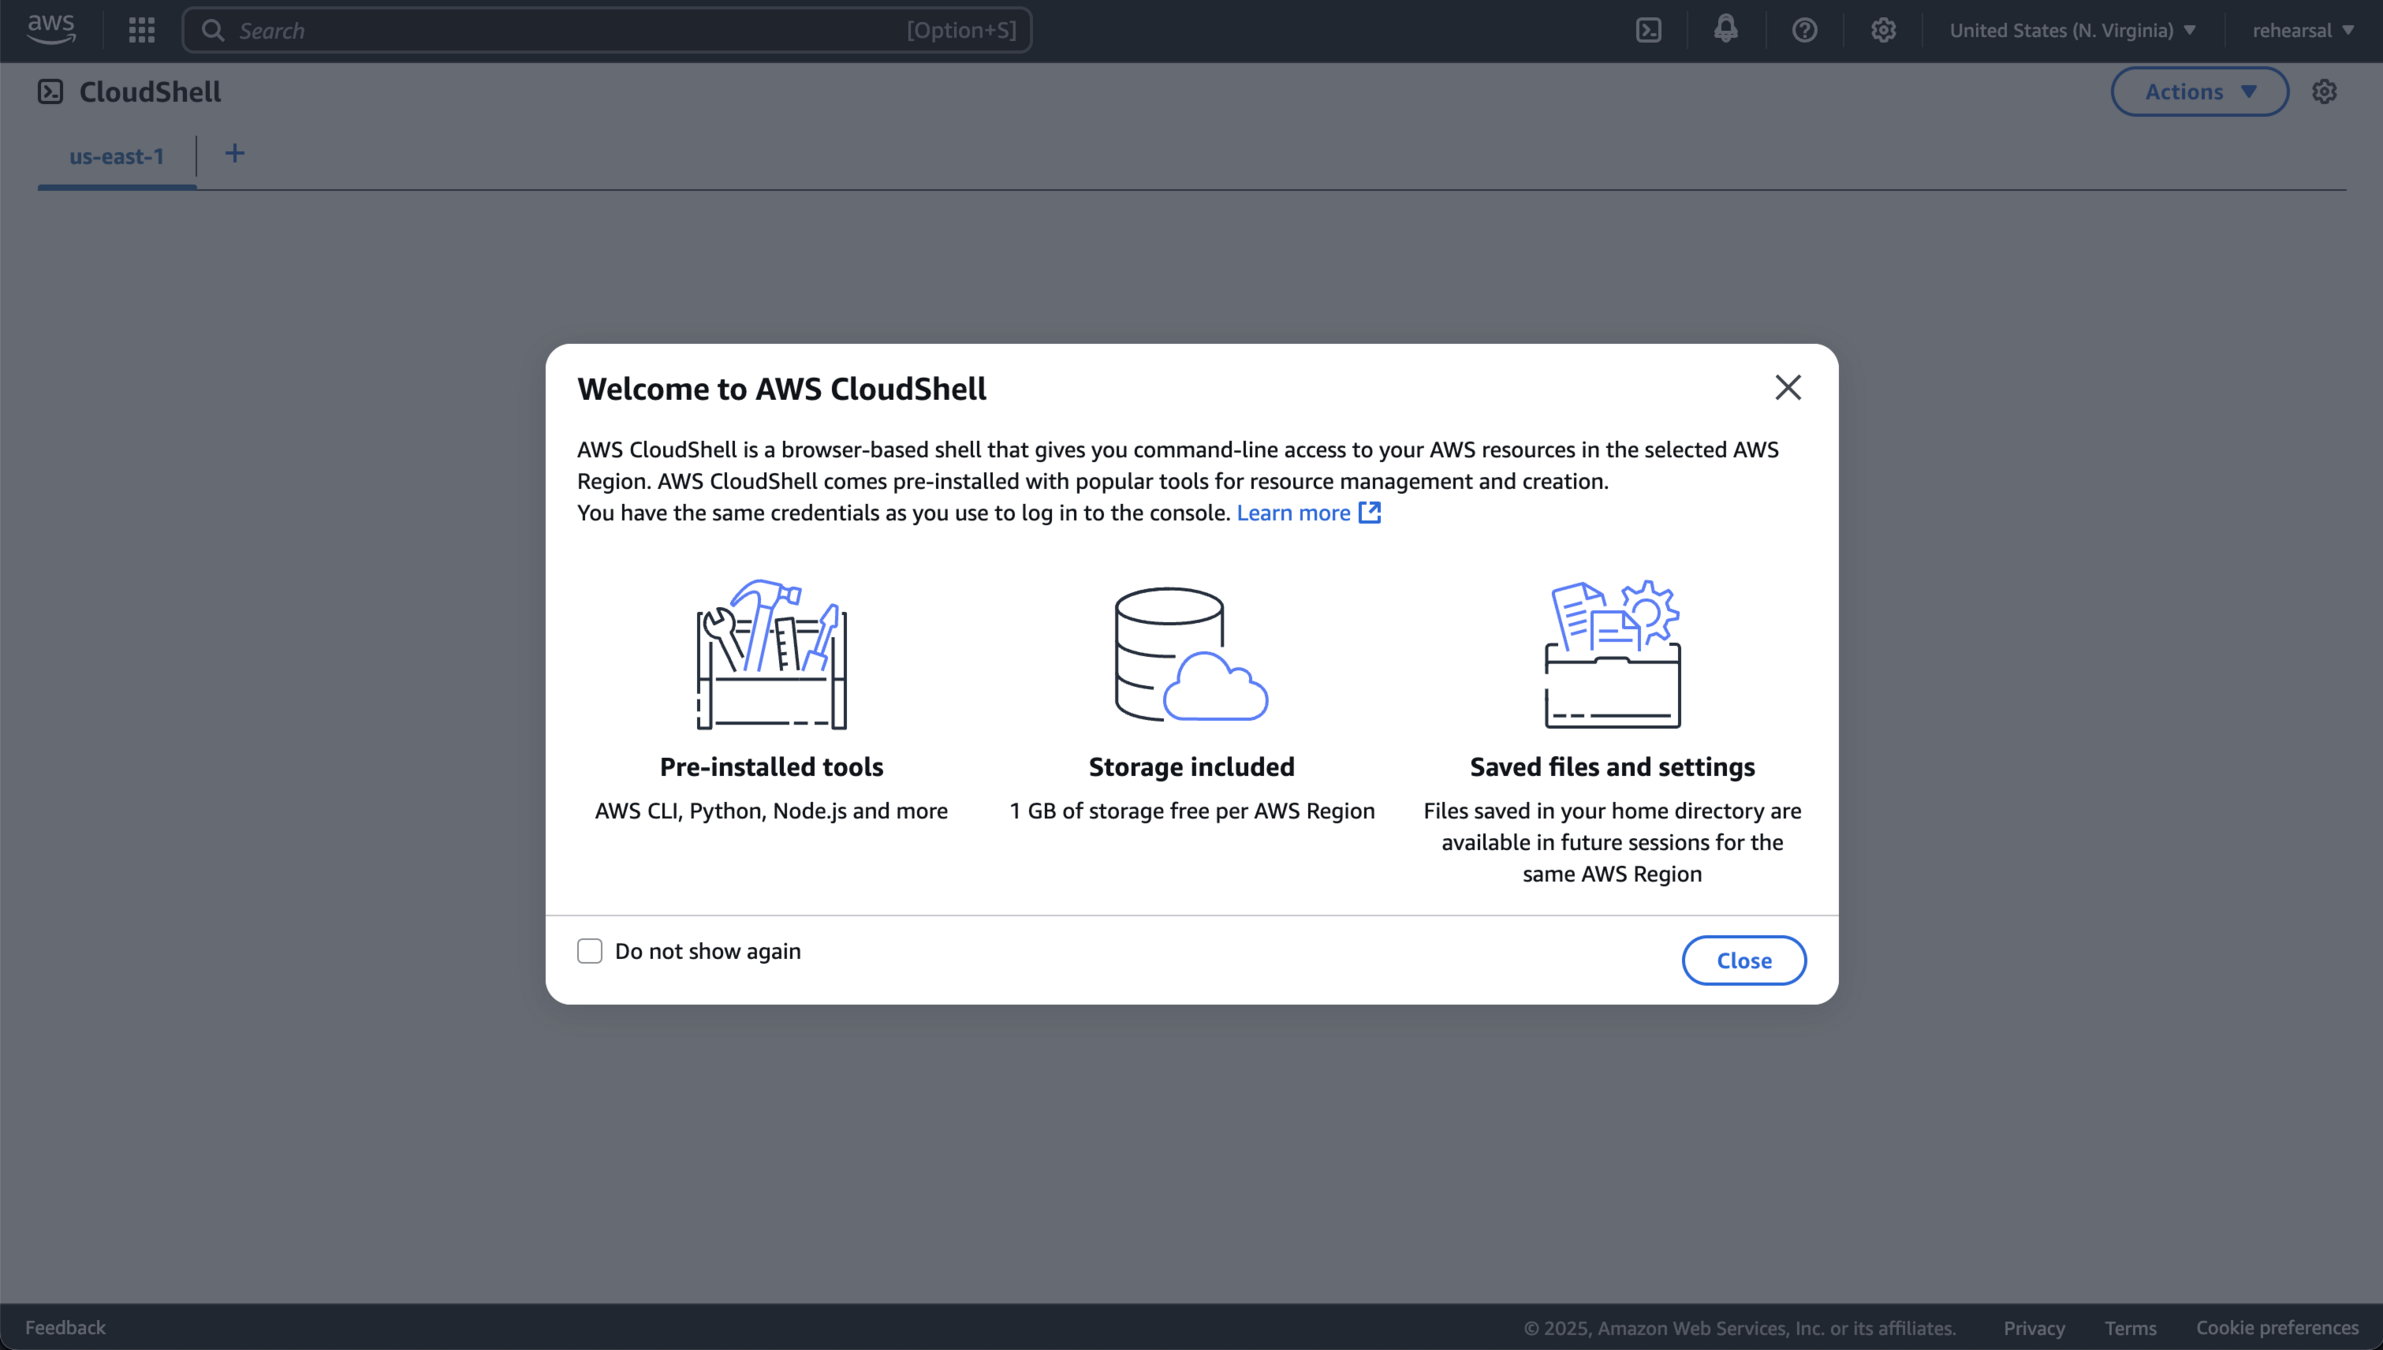Click the CloudShell terminal icon in top bar

coord(1648,30)
